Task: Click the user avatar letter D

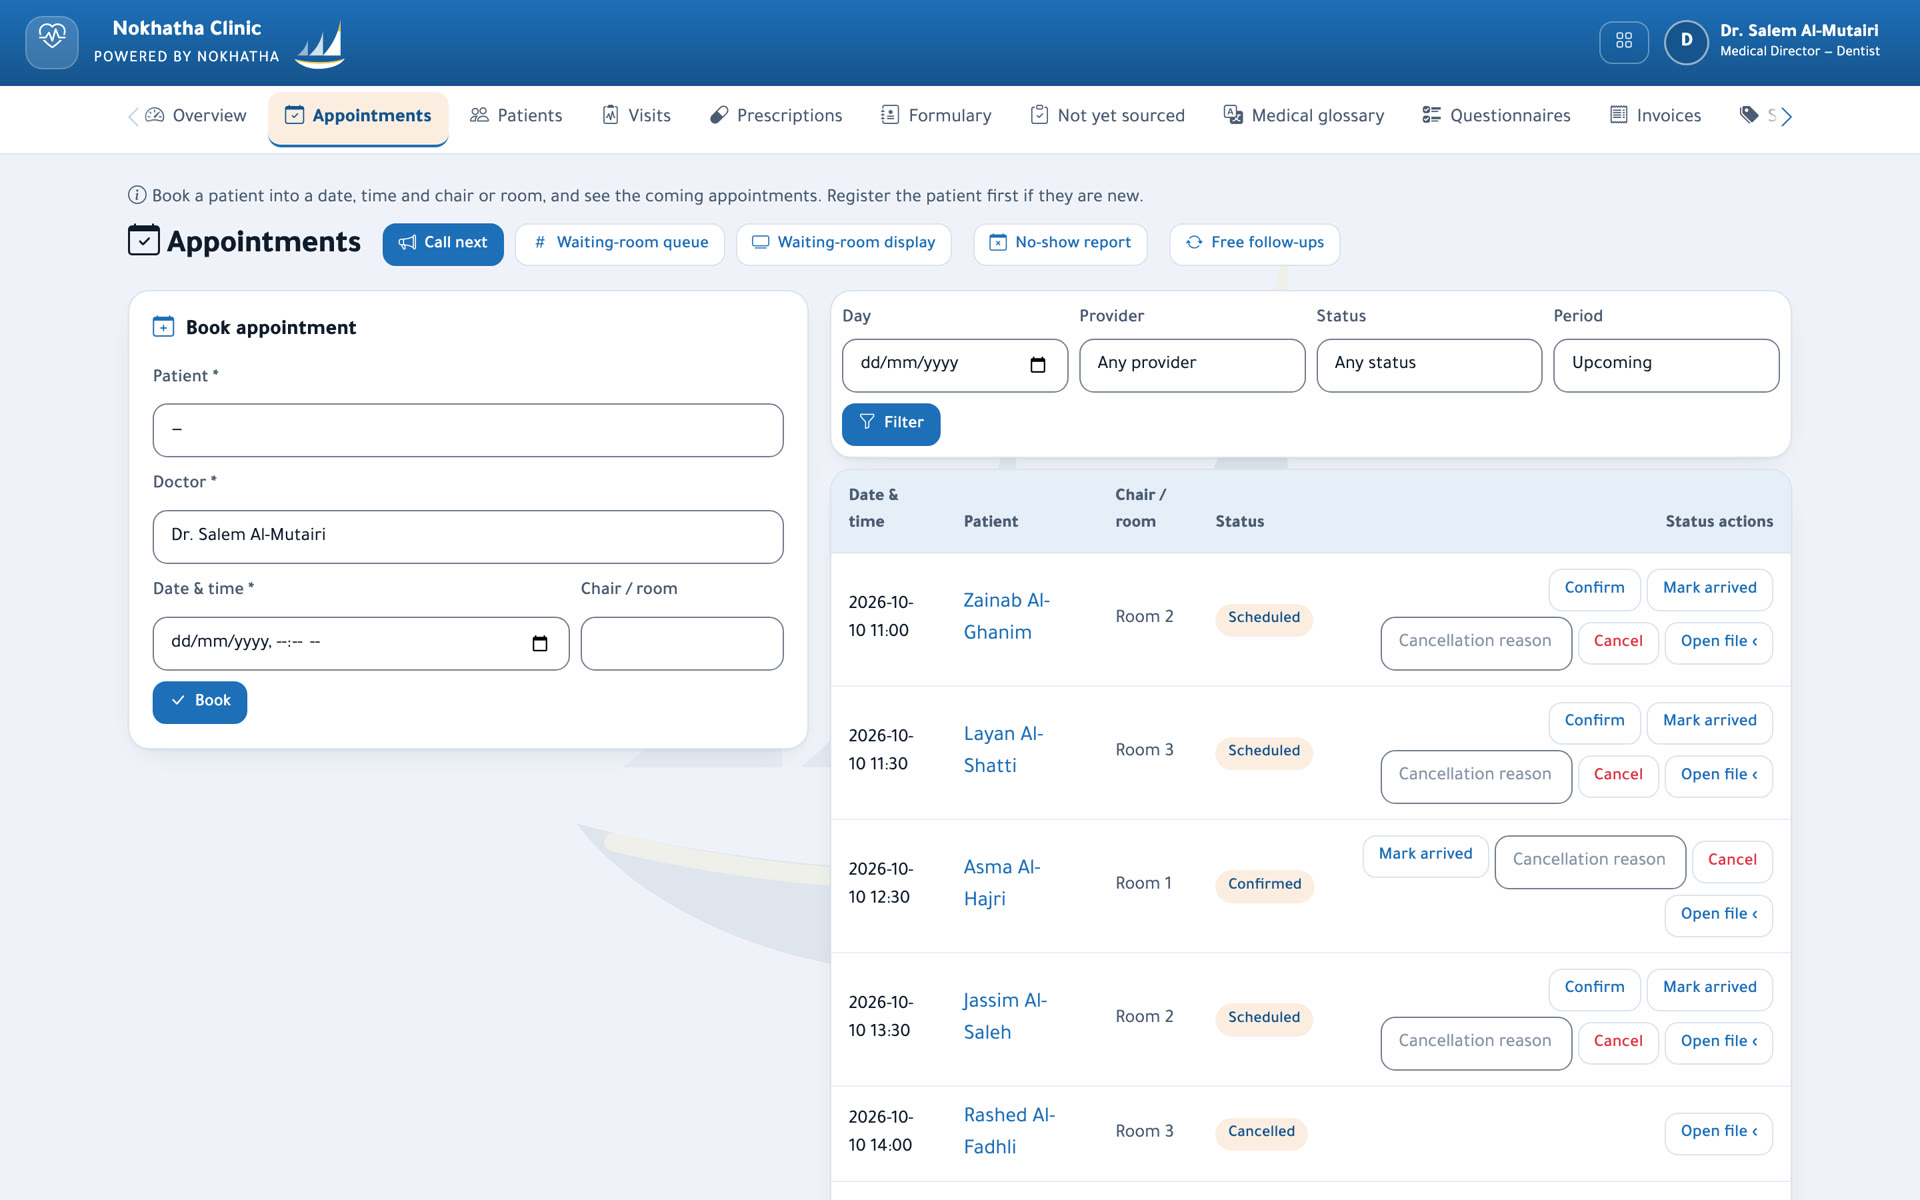Action: [x=1686, y=41]
